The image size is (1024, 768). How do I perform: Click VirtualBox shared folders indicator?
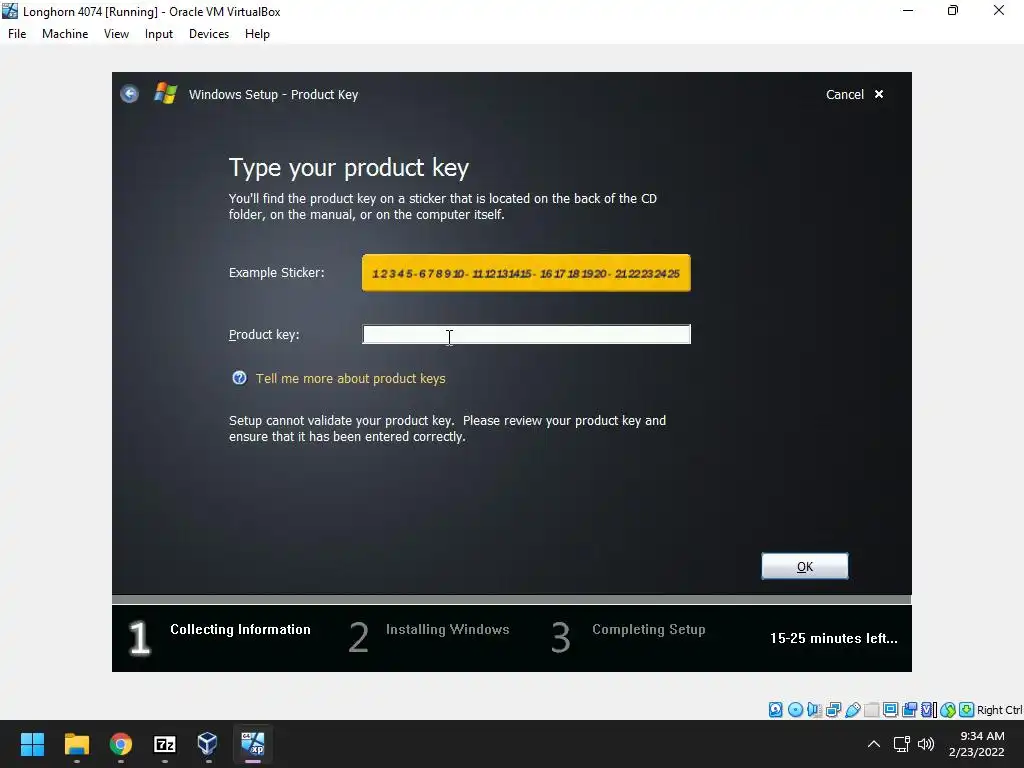[x=871, y=710]
